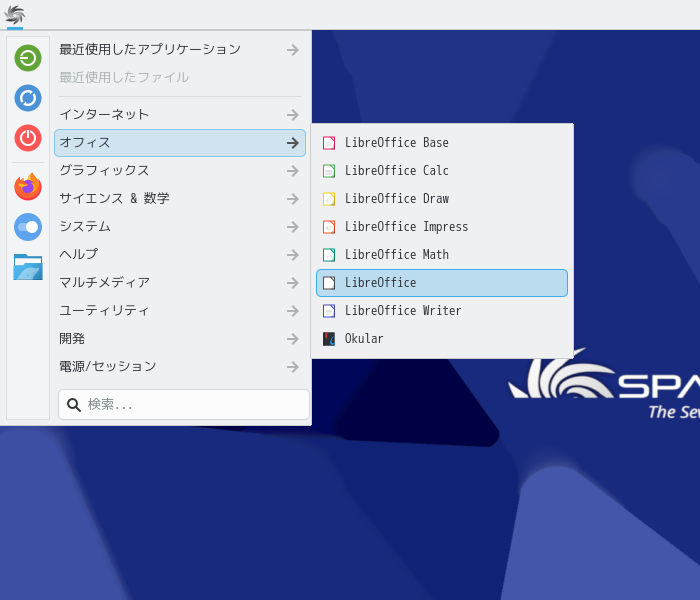The width and height of the screenshot is (700, 600).
Task: Launch Okular from the office submenu
Action: click(442, 339)
